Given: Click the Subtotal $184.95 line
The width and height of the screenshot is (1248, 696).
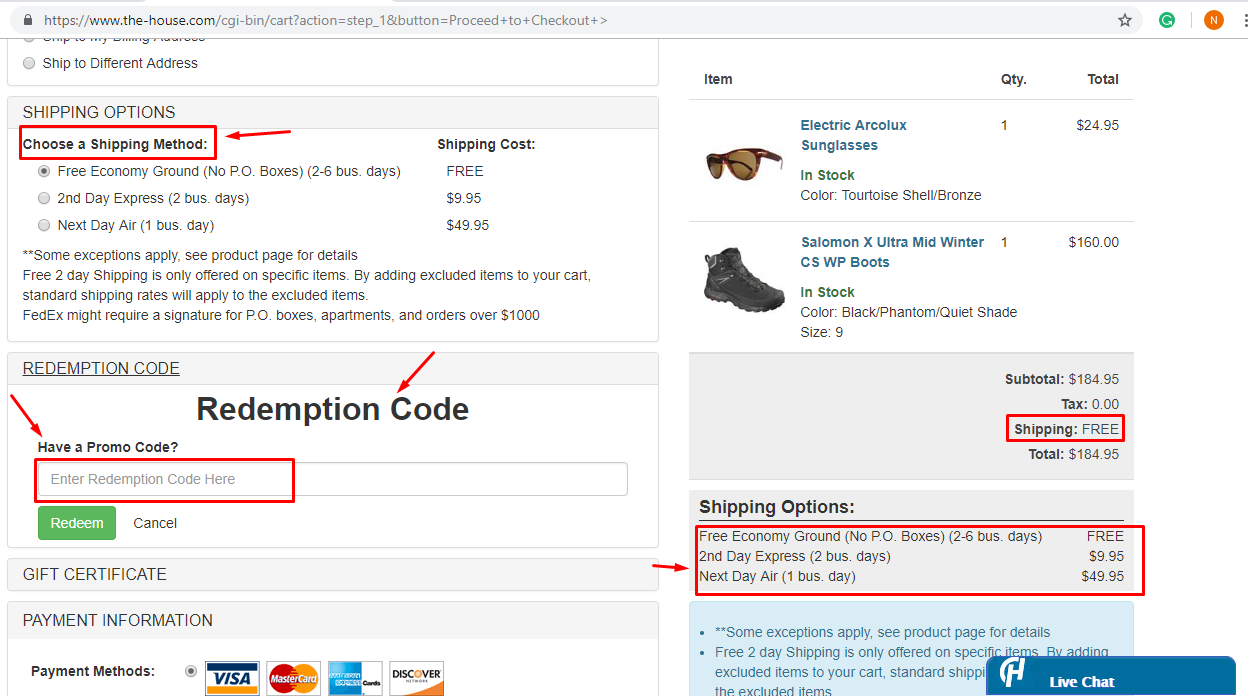Looking at the screenshot, I should 1062,379.
